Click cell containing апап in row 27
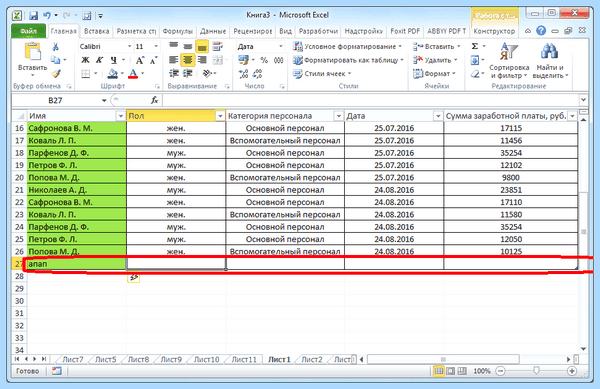This screenshot has height=389, width=600. 77,264
